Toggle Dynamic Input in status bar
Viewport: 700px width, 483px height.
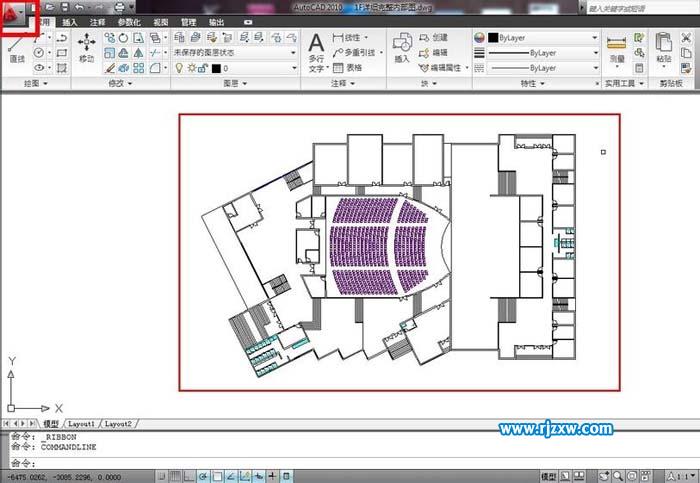click(x=258, y=476)
